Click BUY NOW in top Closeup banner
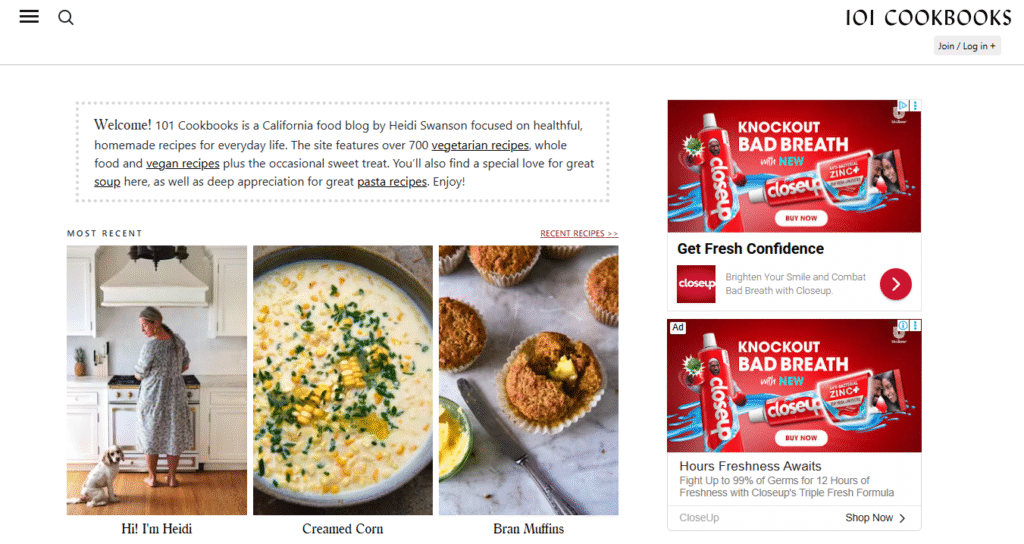Screen dimensions: 1024x544 (801, 218)
